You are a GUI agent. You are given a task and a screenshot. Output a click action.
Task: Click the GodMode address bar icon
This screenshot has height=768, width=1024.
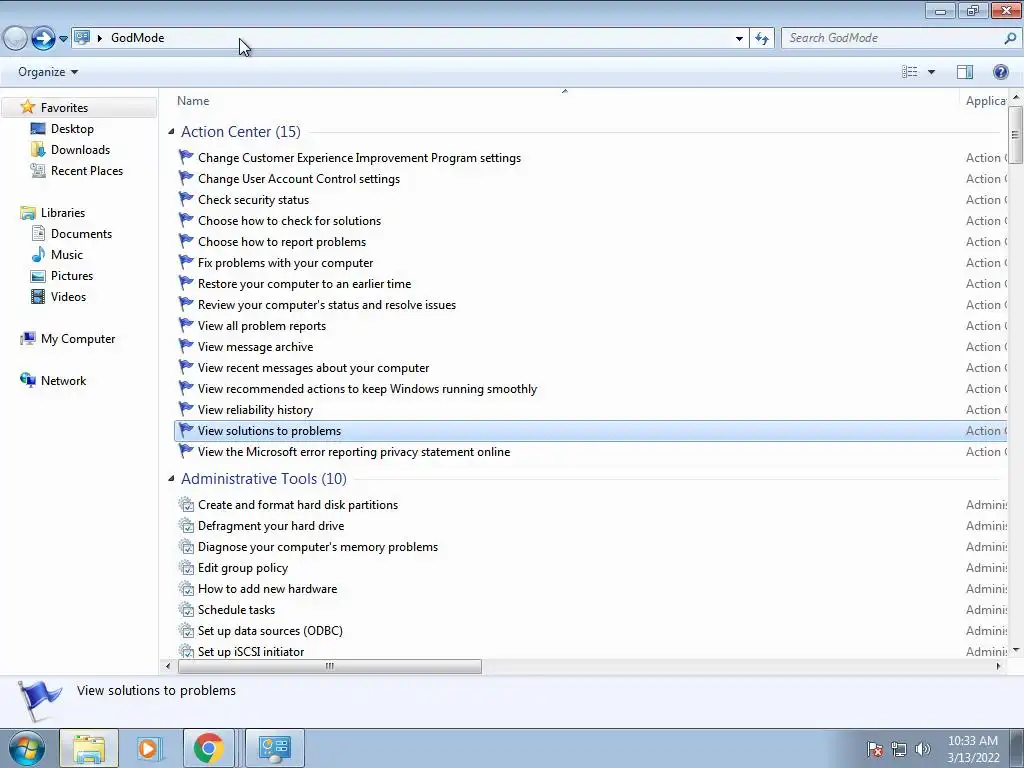click(x=82, y=37)
